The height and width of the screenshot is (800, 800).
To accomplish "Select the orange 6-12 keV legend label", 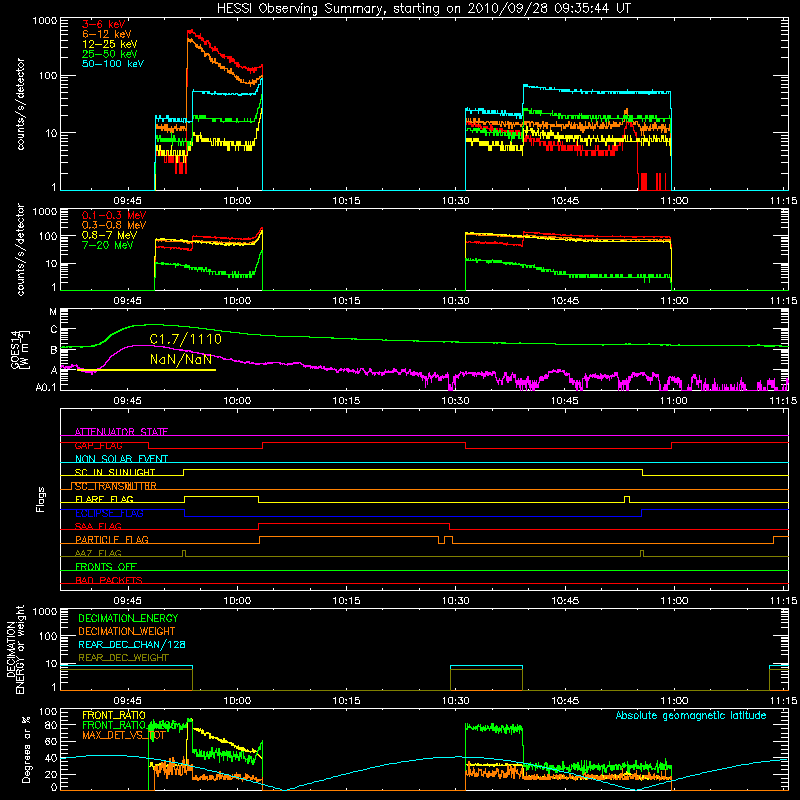I will point(107,34).
